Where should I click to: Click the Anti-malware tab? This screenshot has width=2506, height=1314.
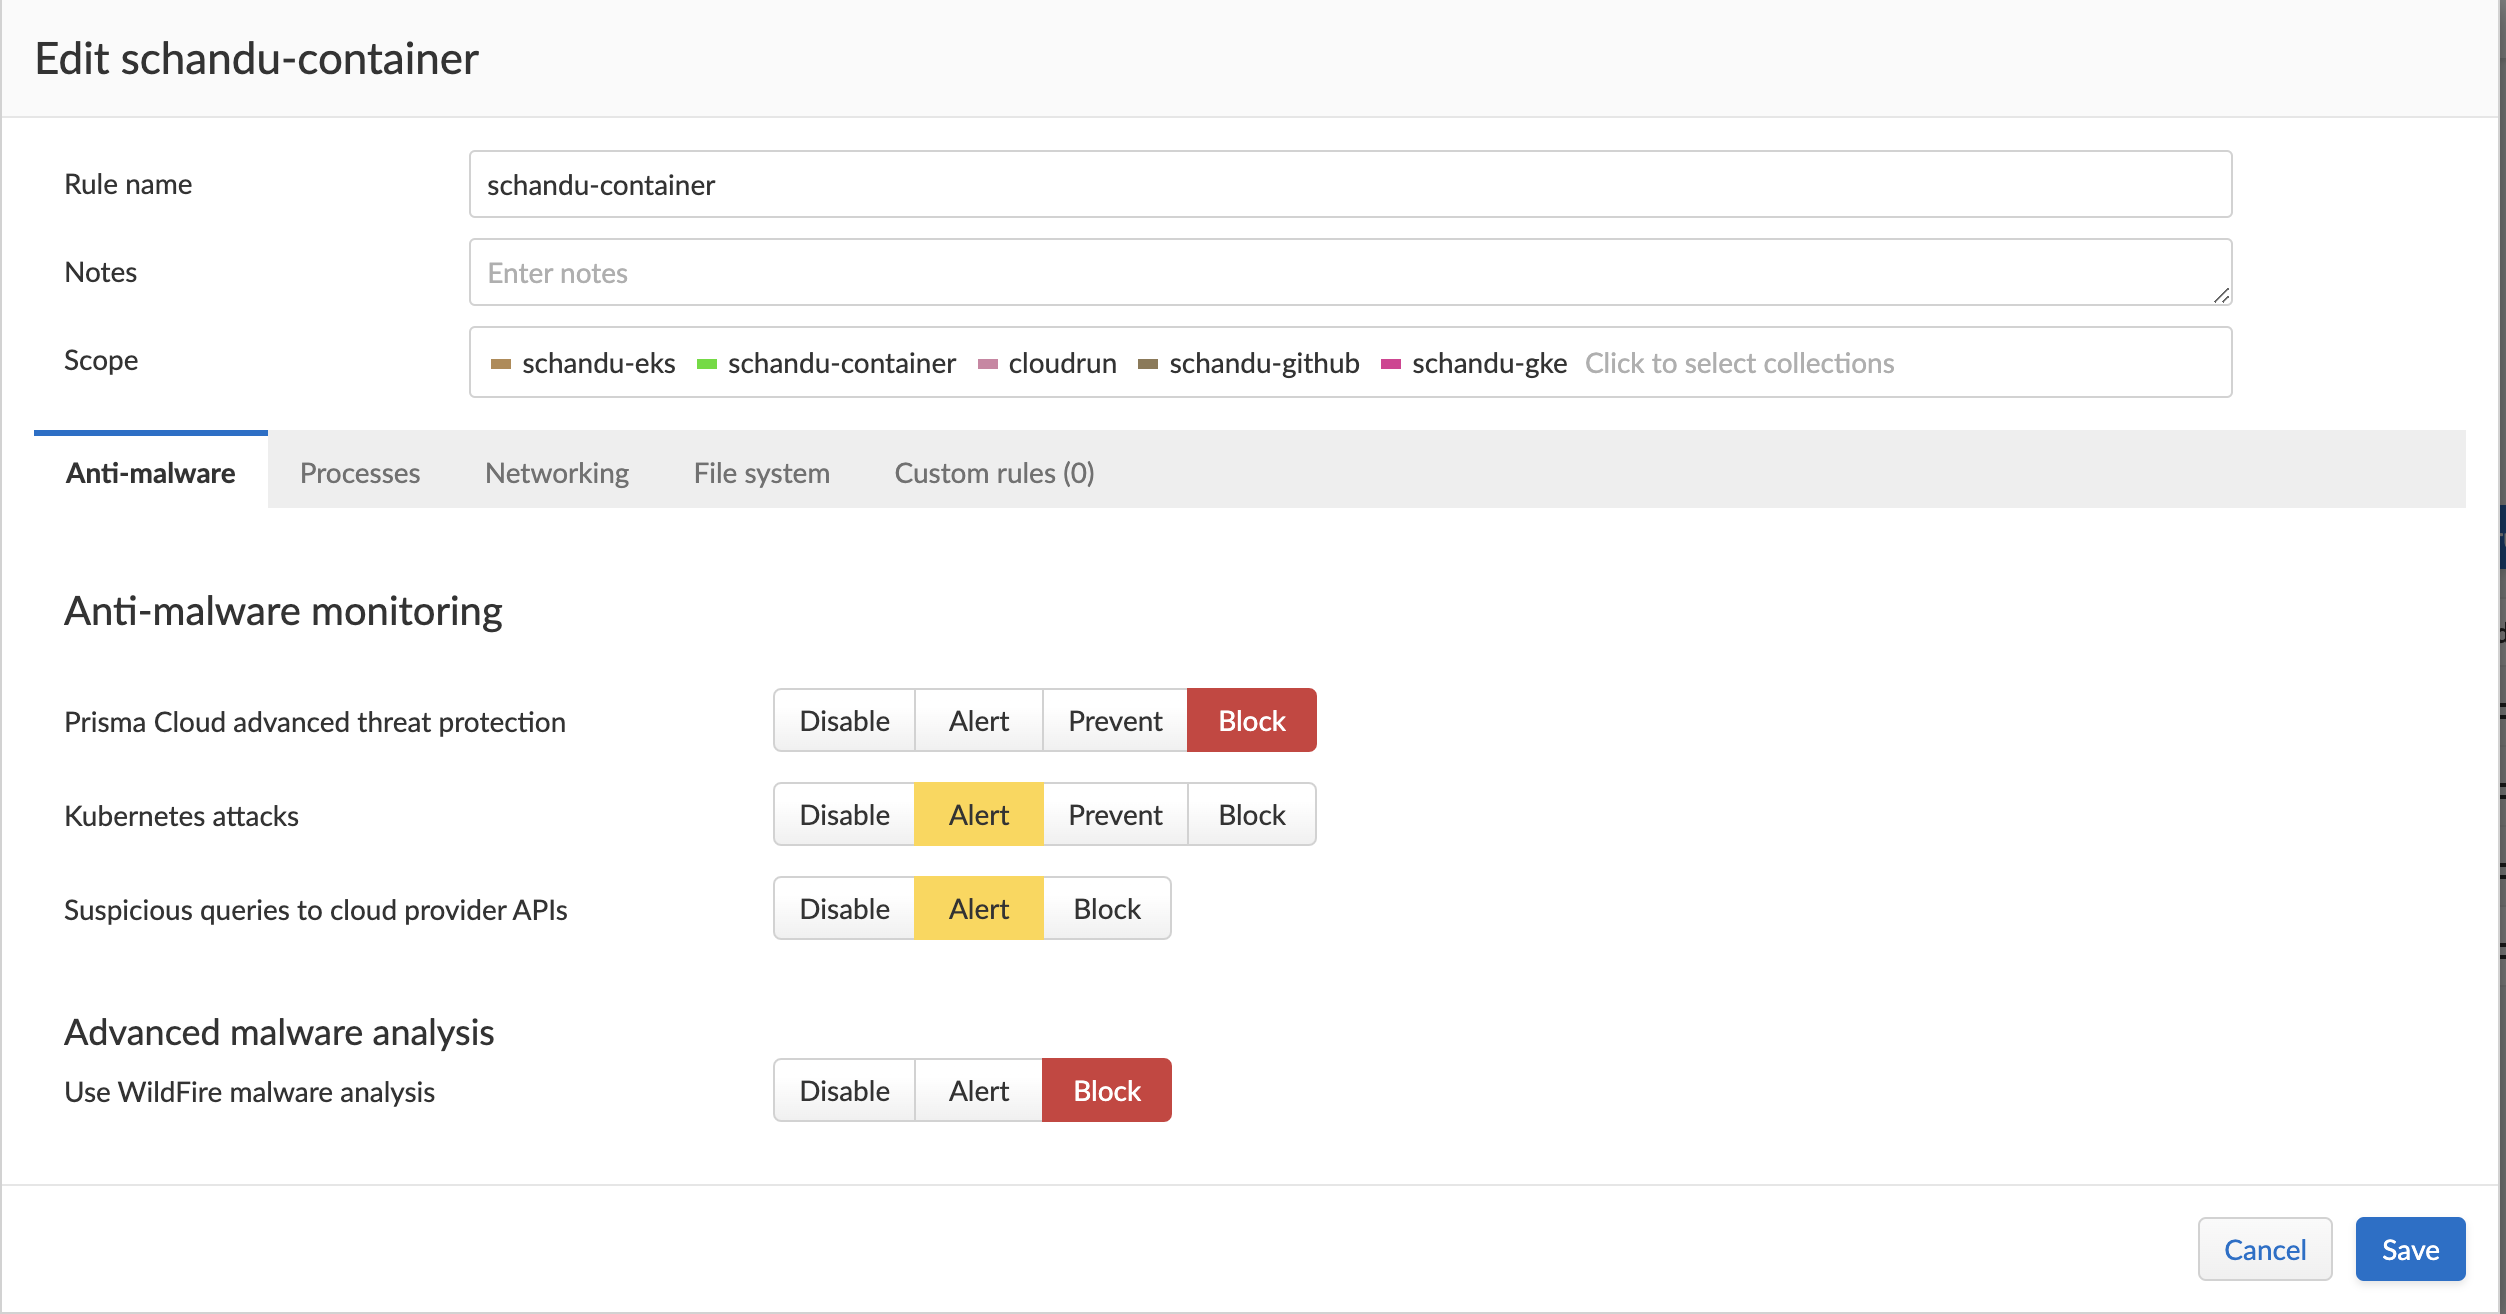coord(151,472)
